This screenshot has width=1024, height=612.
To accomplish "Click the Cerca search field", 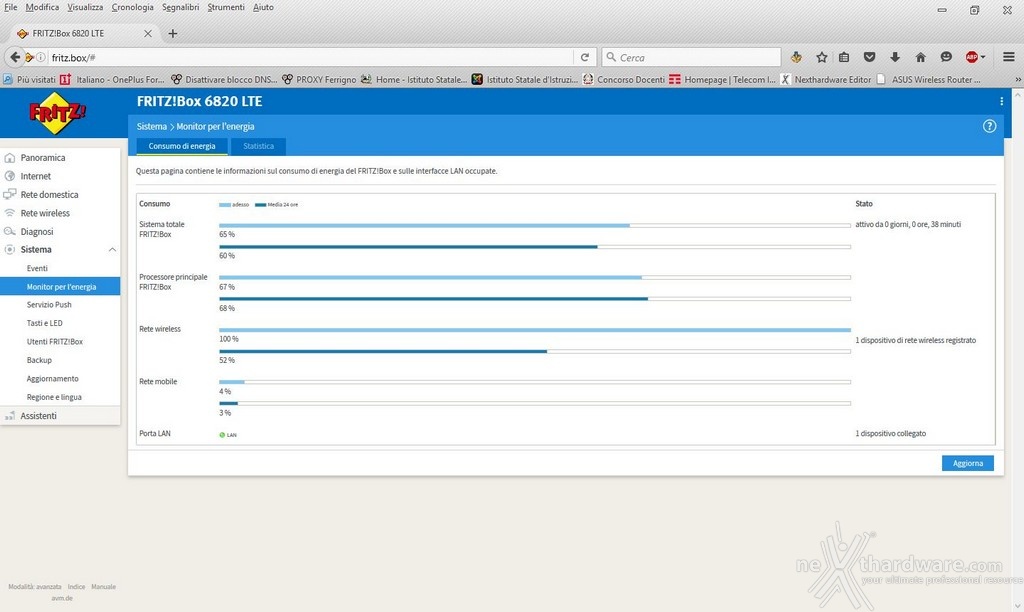I will 691,57.
